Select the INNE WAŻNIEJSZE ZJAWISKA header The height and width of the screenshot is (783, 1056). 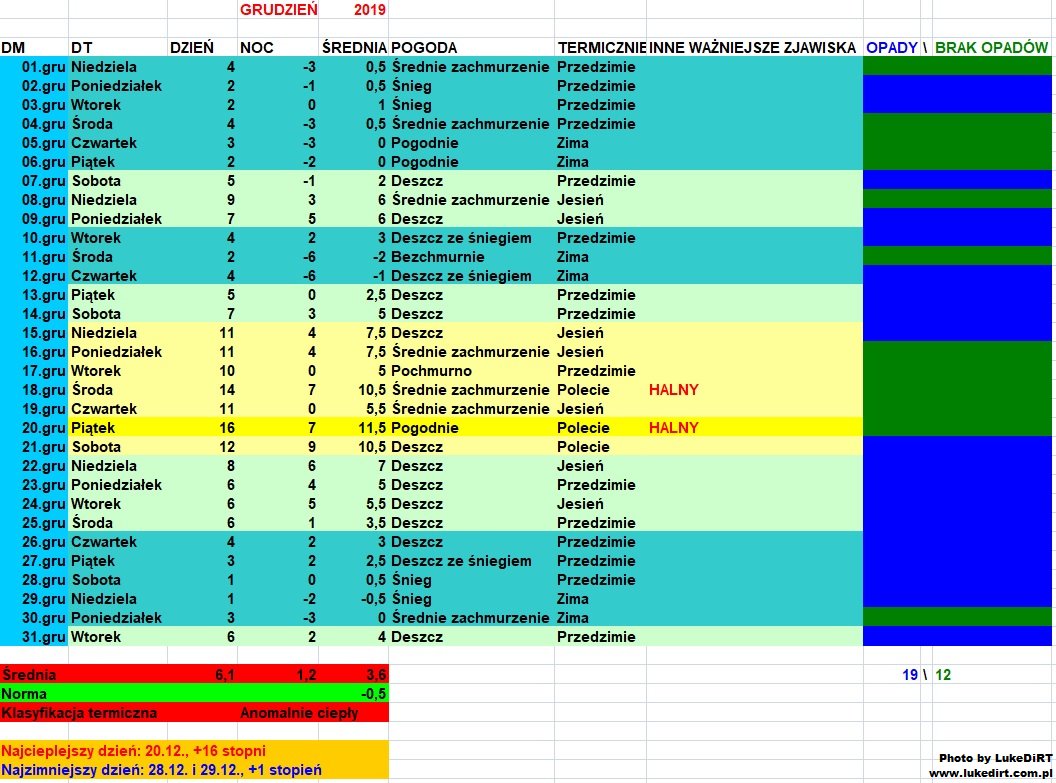point(752,48)
